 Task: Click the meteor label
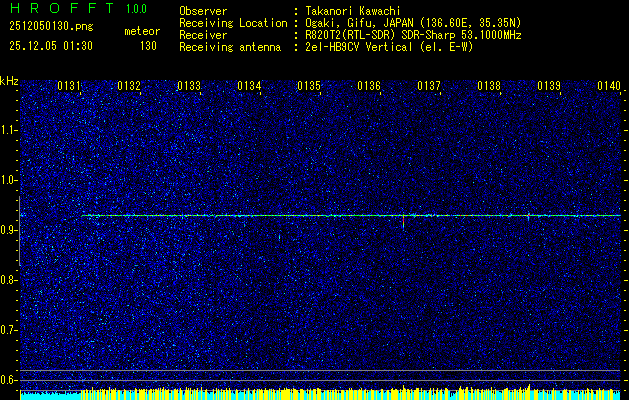pyautogui.click(x=142, y=31)
